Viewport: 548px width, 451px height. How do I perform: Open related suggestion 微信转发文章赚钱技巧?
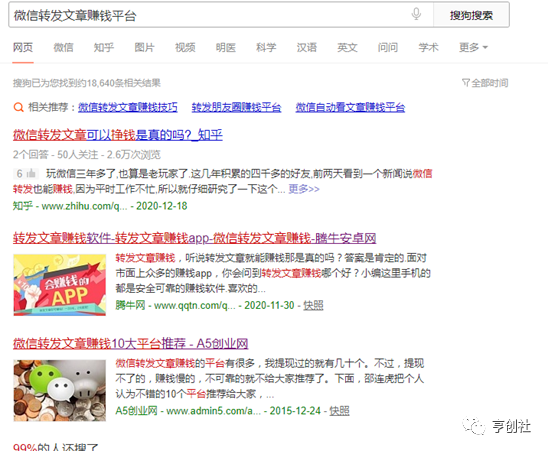[x=128, y=107]
